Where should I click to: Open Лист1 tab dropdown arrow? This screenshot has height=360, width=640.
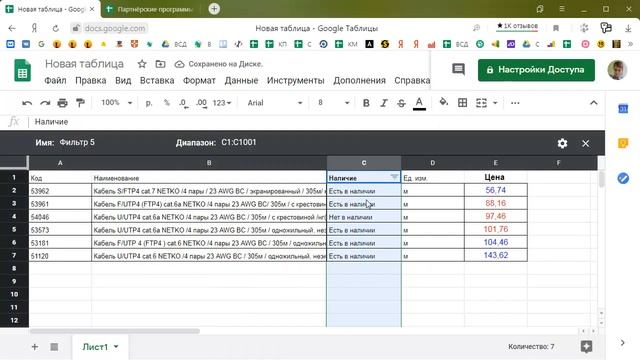click(116, 347)
